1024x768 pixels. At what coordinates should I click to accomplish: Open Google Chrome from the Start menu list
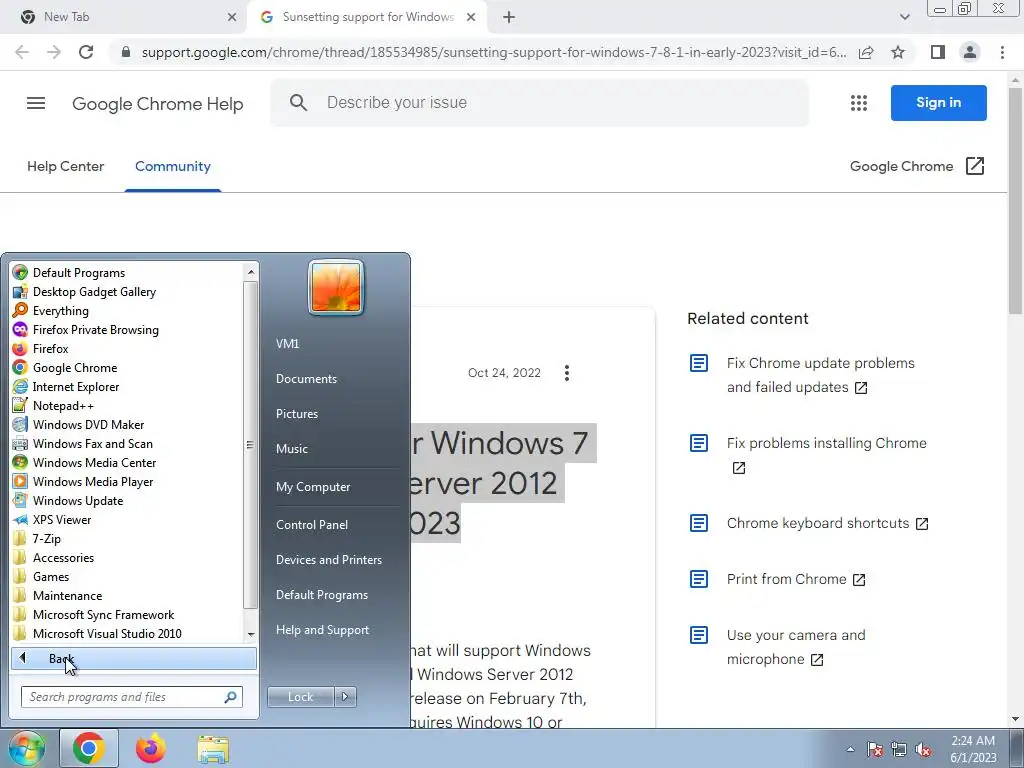[x=74, y=368]
